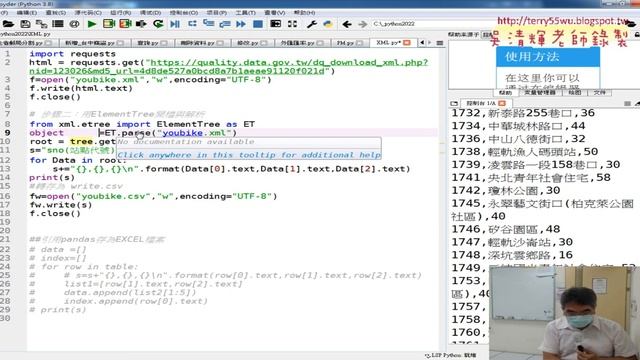
Task: Show next editor tabs with right arrow
Action: (x=429, y=42)
